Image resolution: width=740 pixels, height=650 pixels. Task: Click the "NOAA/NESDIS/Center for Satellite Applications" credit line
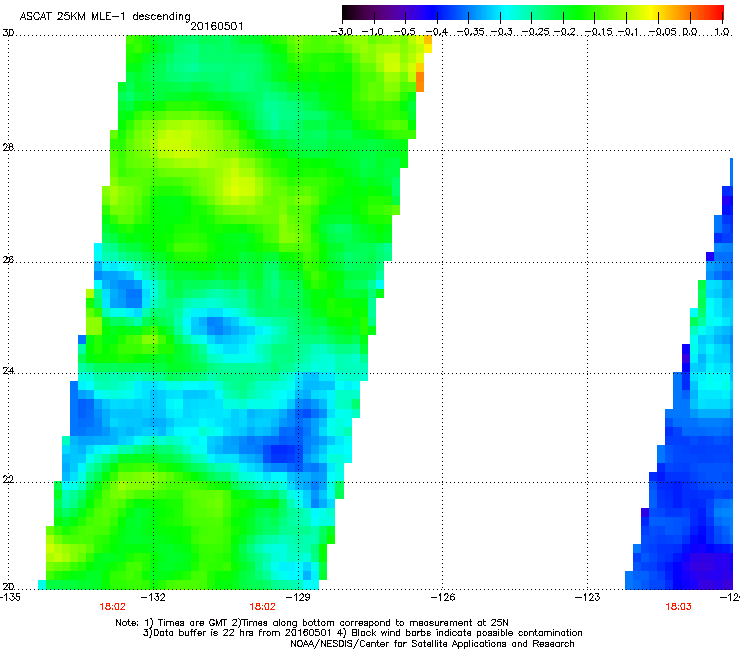[x=432, y=644]
